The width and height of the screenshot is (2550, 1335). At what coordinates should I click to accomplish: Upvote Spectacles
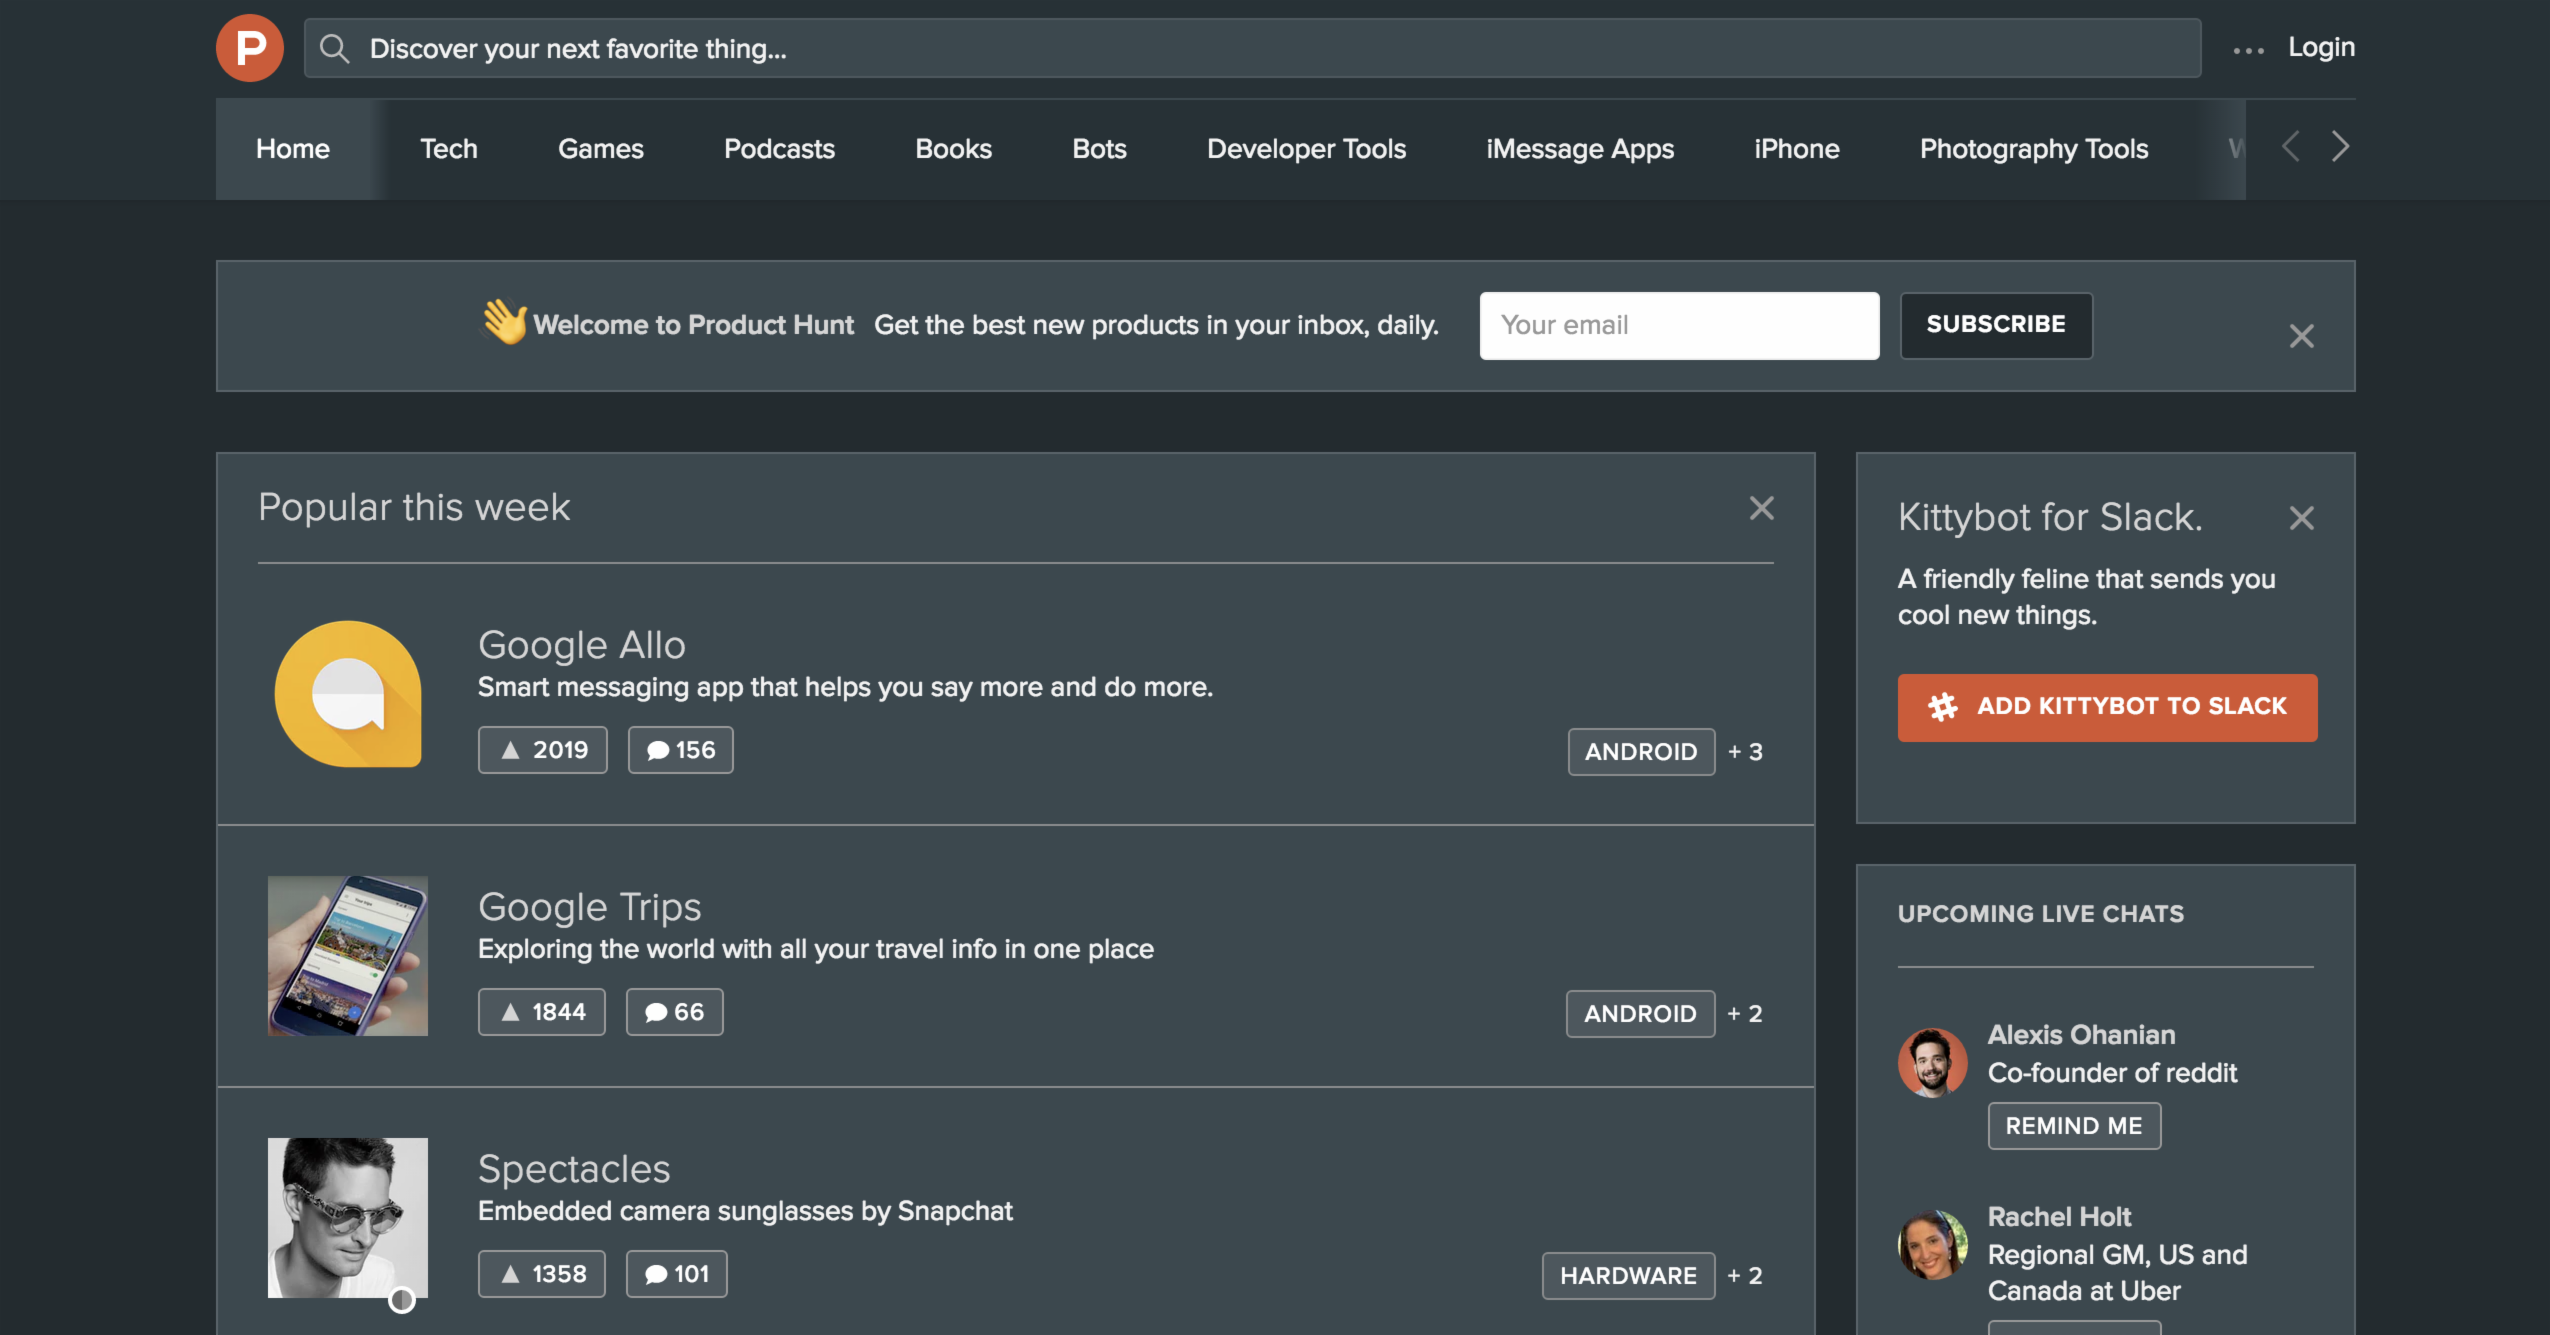click(541, 1273)
